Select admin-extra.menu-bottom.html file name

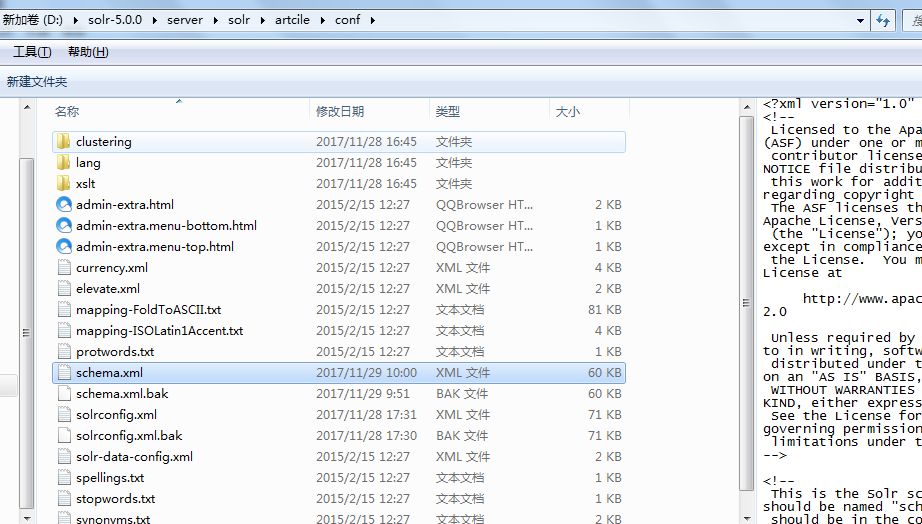(166, 226)
